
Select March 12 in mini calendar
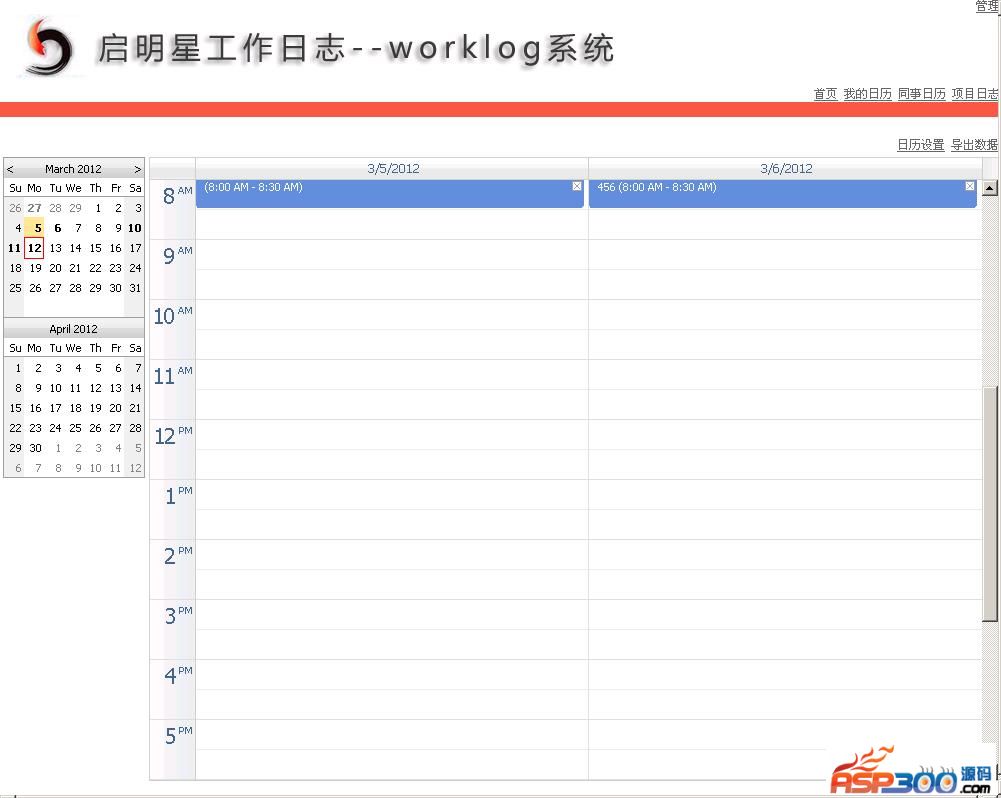34,248
